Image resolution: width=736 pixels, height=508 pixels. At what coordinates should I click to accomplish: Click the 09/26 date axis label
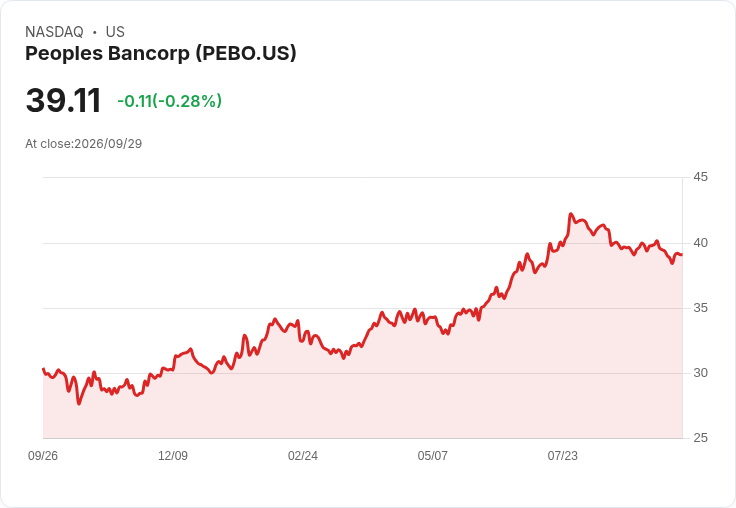click(43, 456)
